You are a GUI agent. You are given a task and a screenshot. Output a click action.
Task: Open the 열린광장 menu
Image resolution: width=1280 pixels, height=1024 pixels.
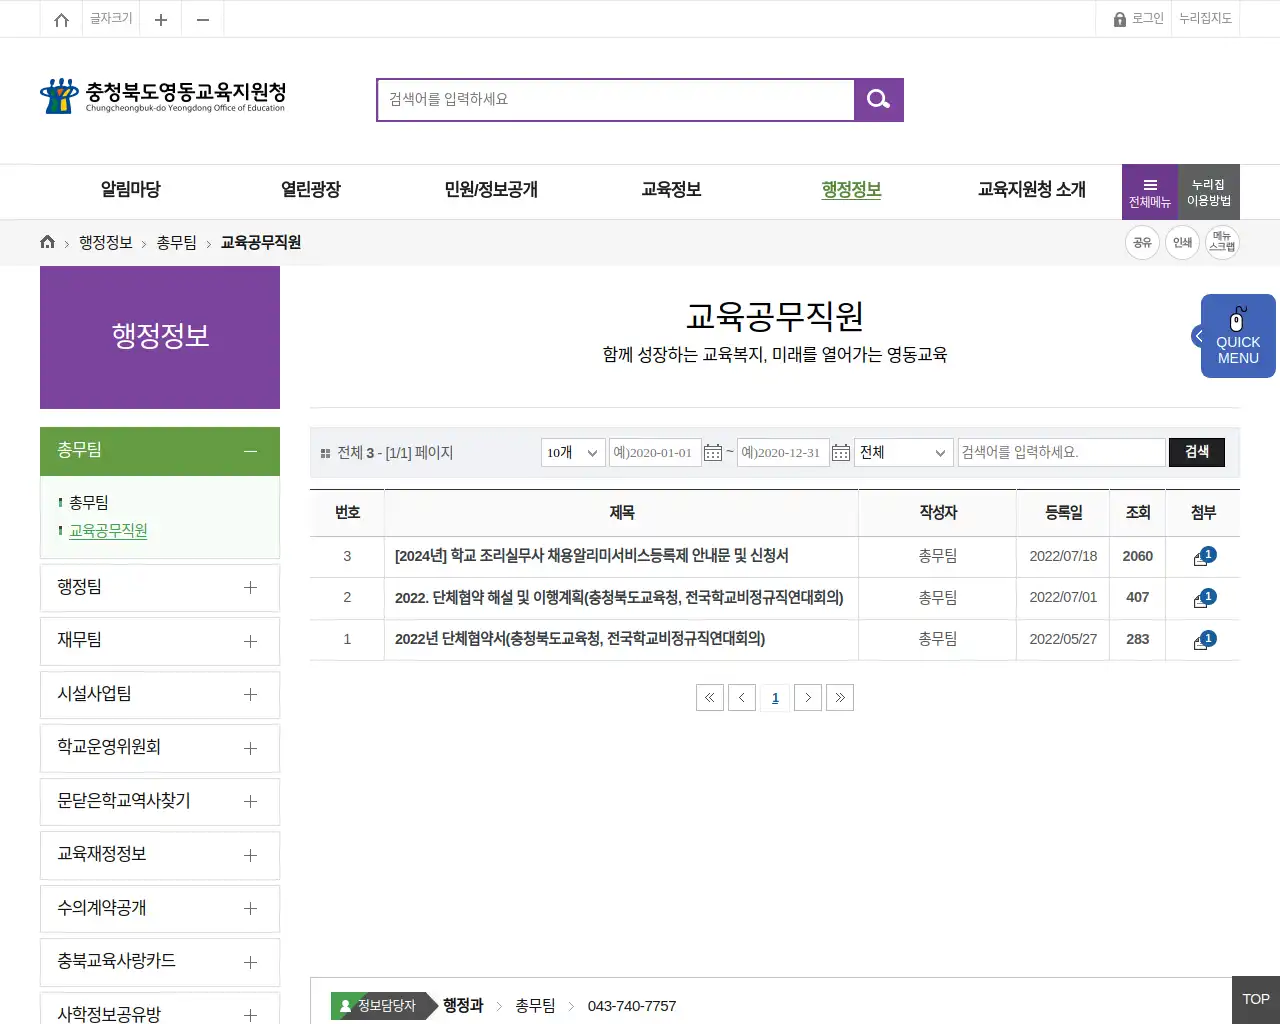[x=311, y=190]
